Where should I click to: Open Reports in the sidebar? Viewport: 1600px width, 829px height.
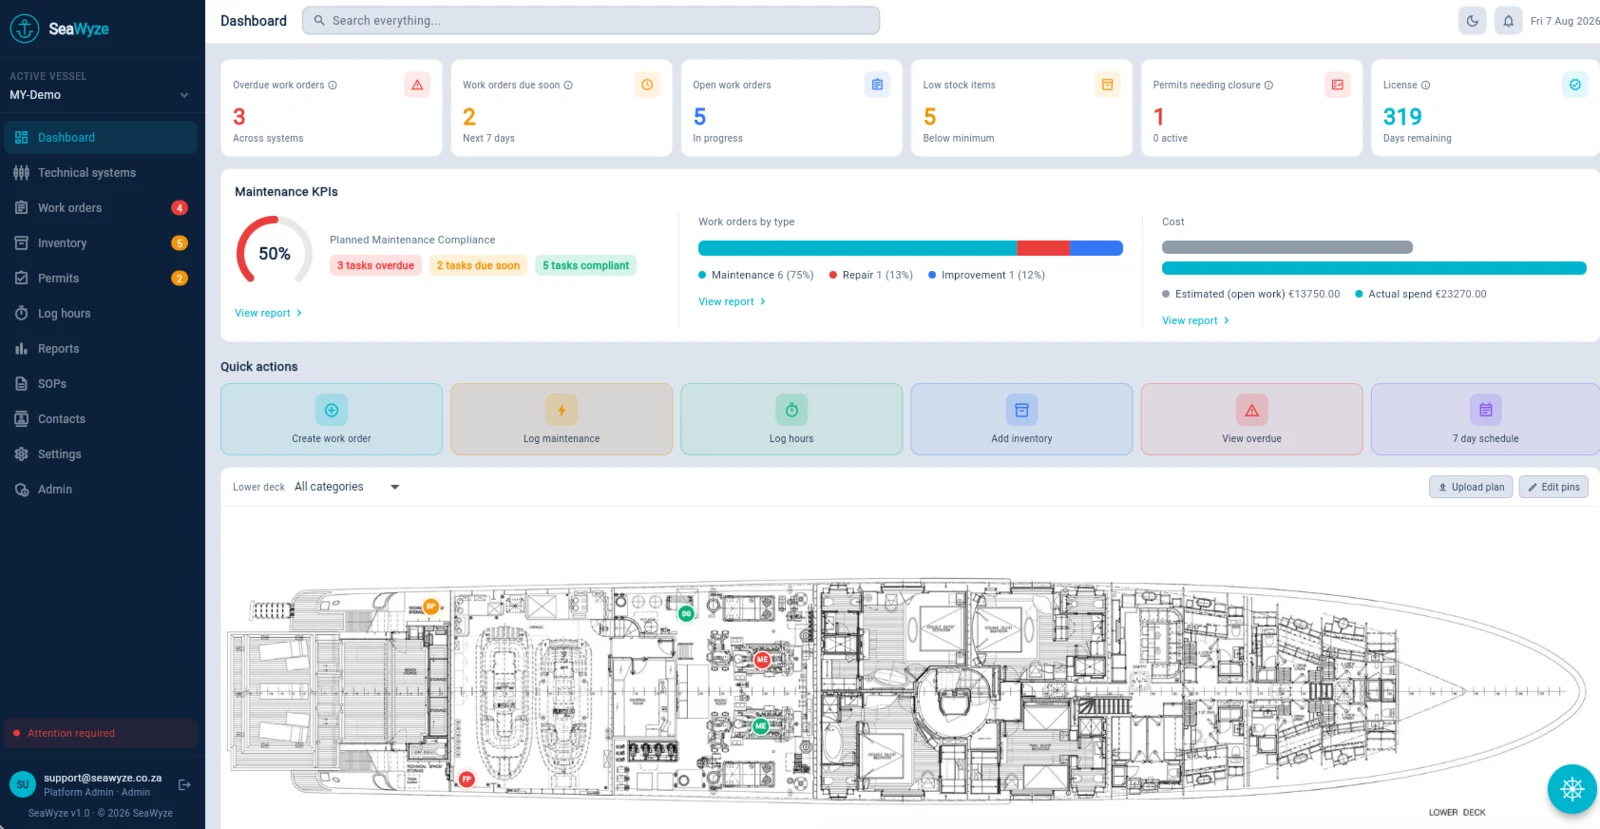(x=100, y=349)
